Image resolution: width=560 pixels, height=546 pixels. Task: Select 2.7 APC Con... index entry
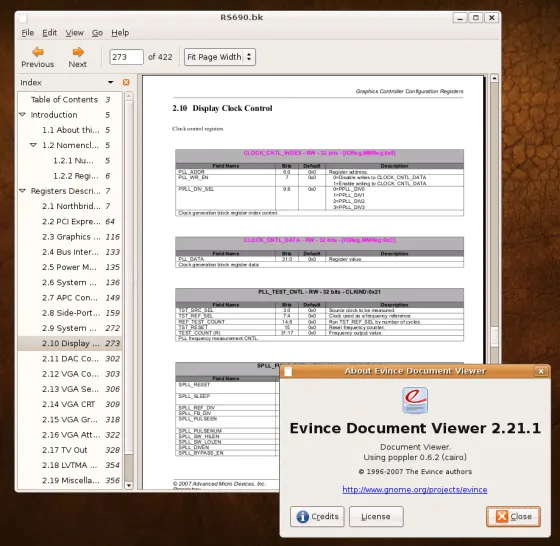70,297
